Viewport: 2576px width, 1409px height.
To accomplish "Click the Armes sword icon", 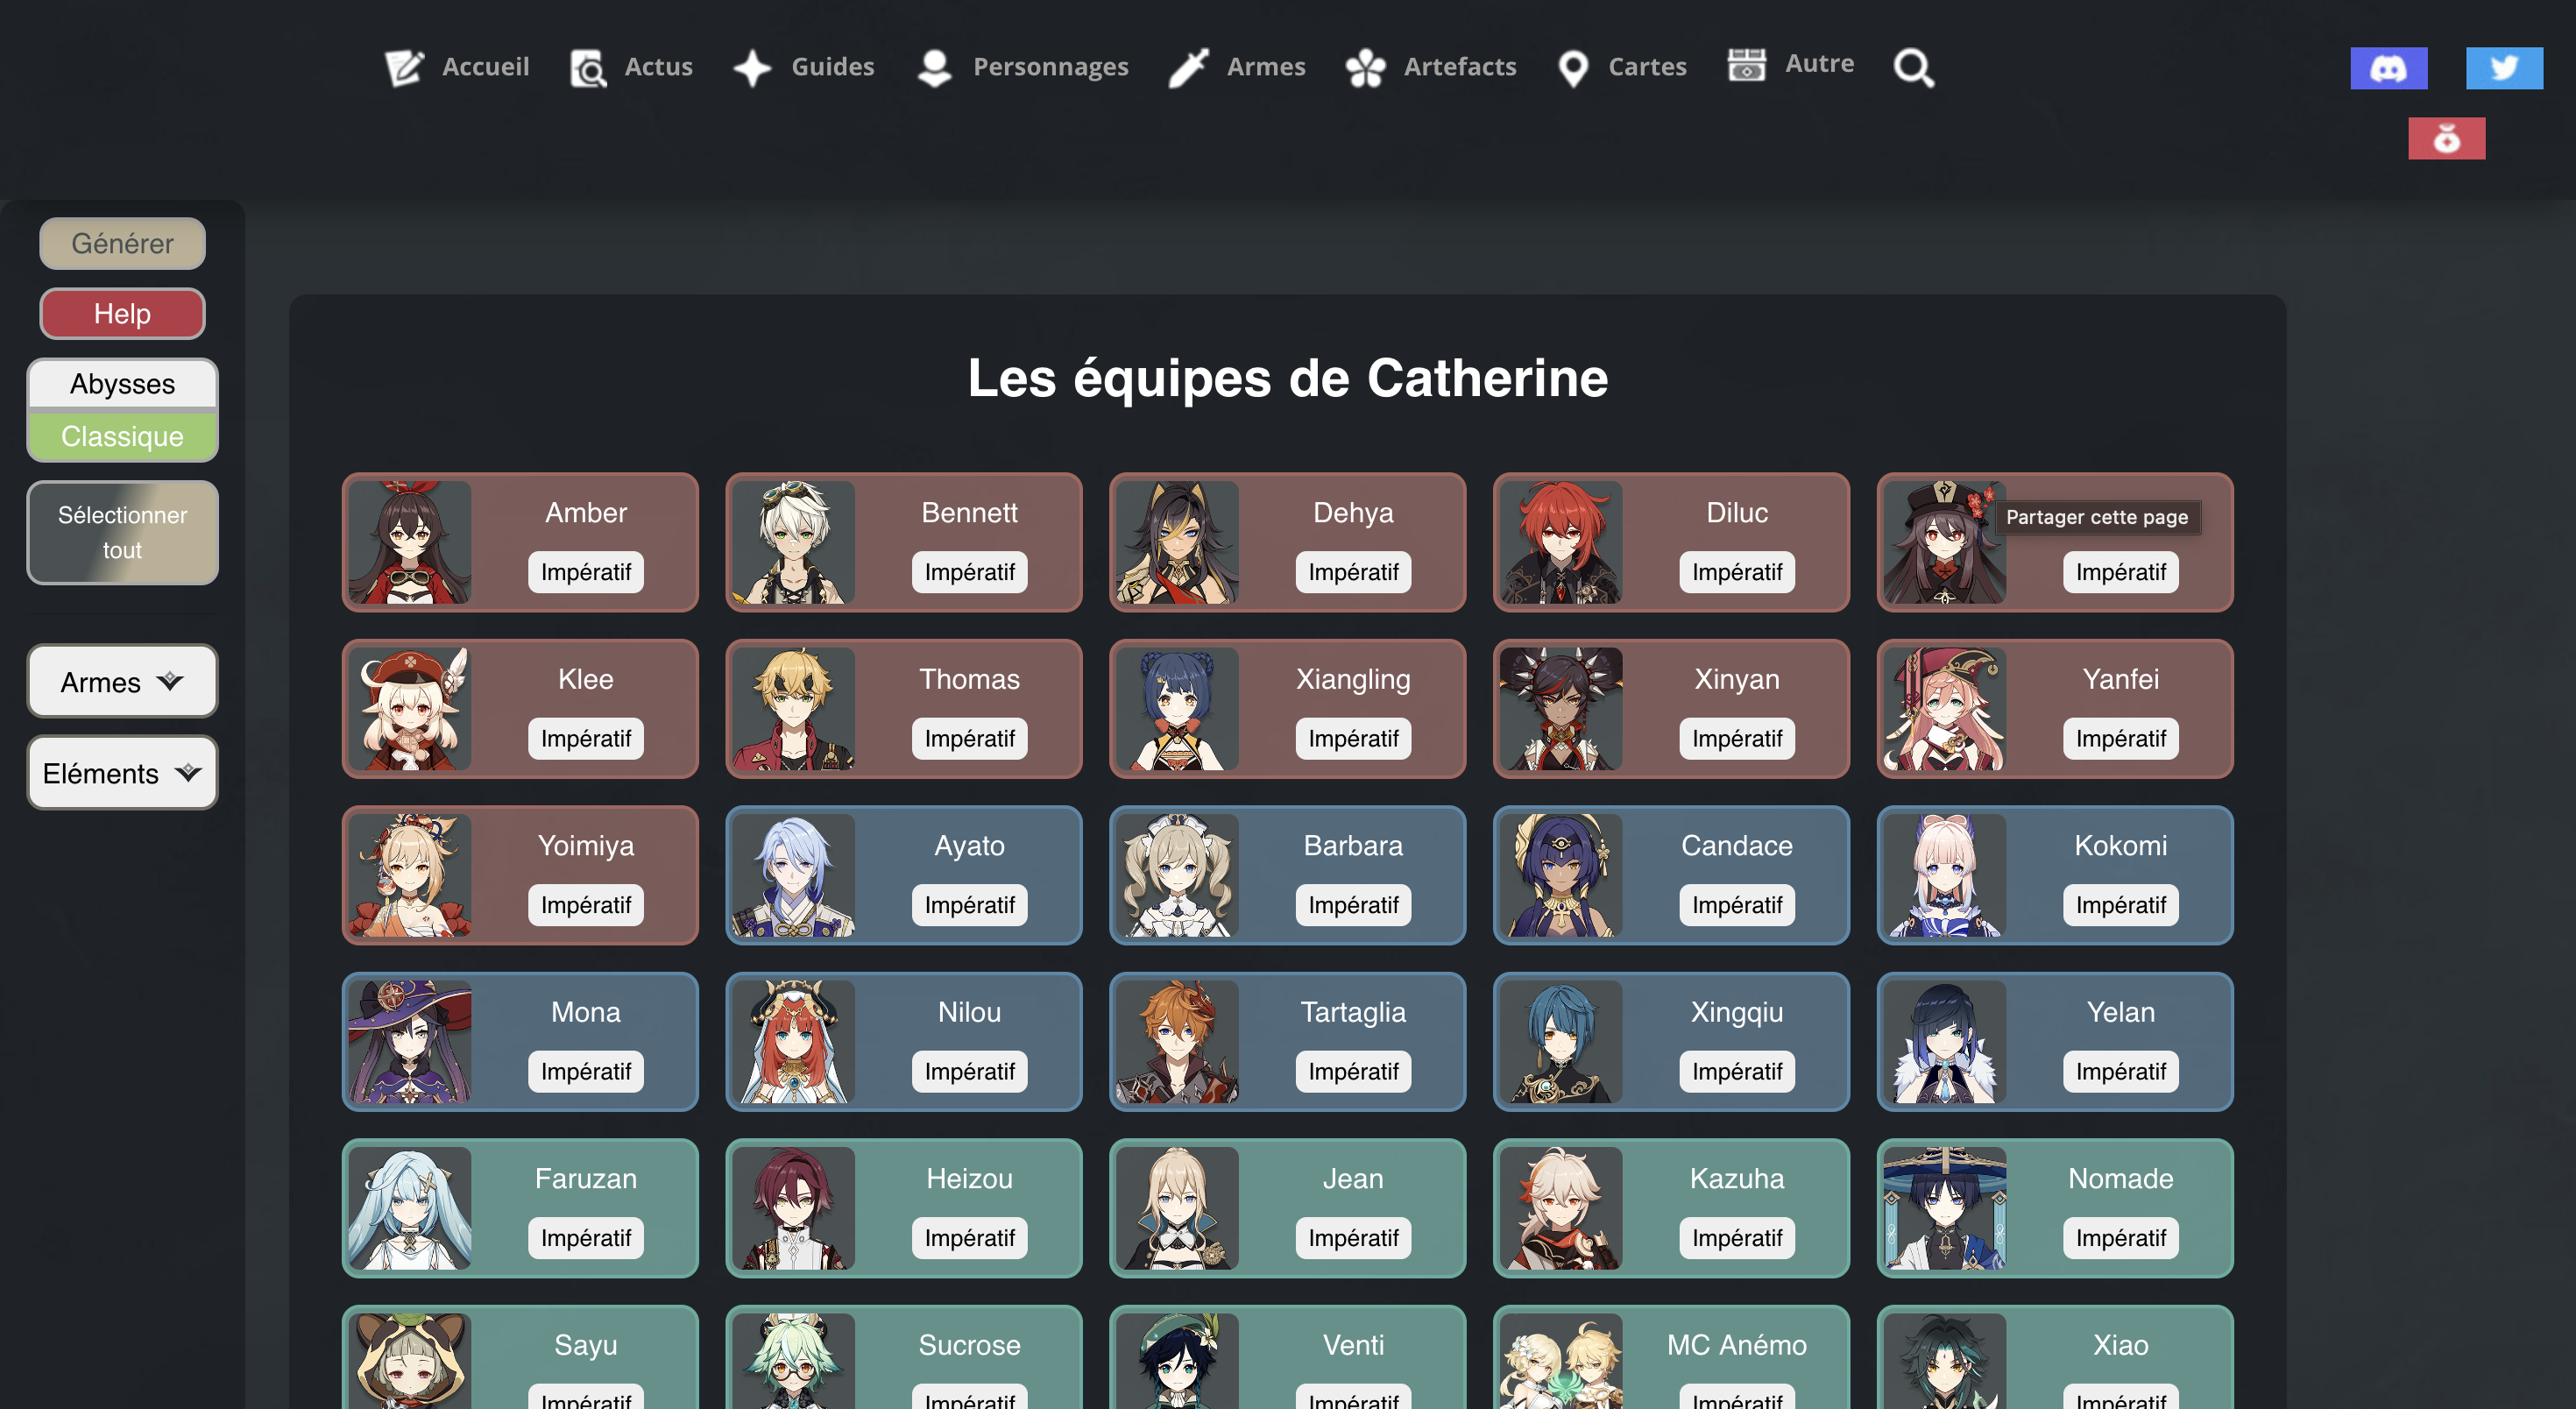I will 1188,67.
